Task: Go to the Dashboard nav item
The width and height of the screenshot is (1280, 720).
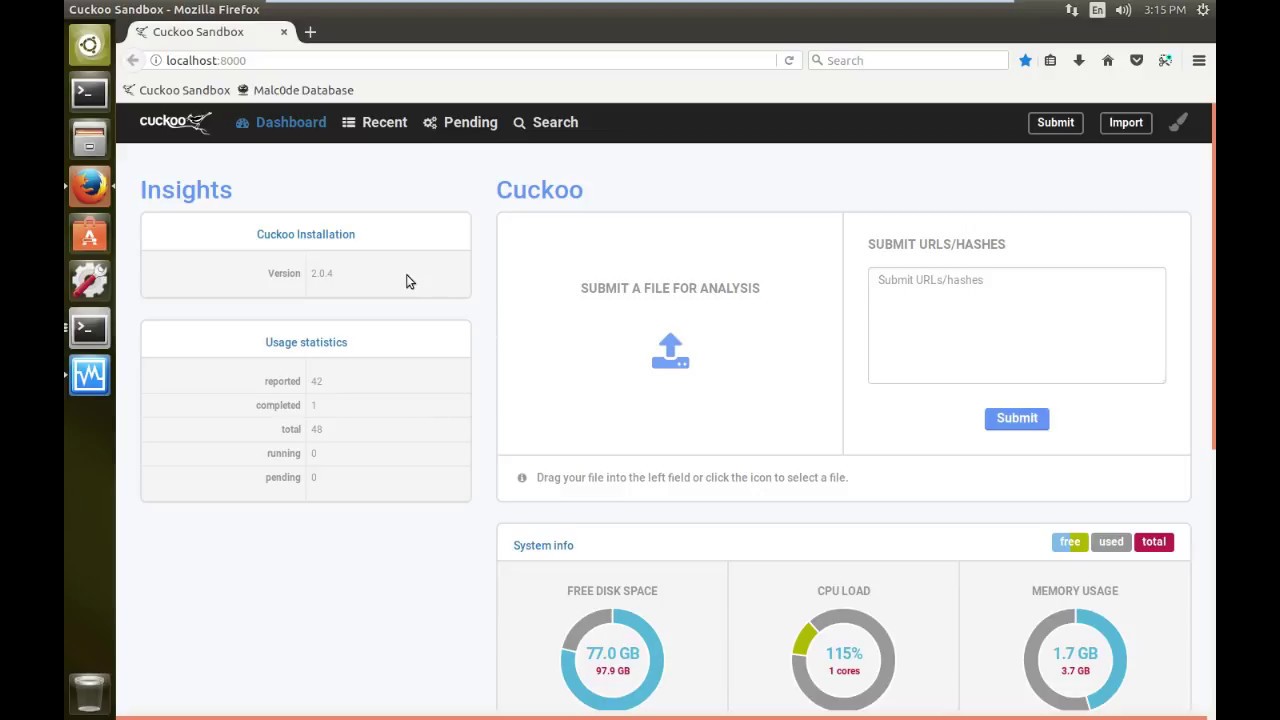Action: [281, 122]
